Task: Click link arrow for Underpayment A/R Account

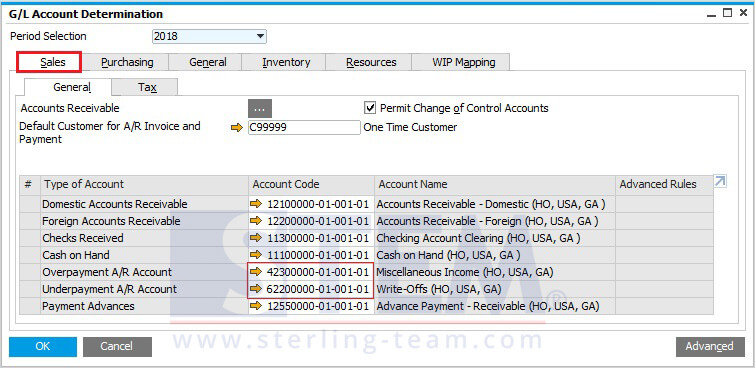Action: (256, 289)
